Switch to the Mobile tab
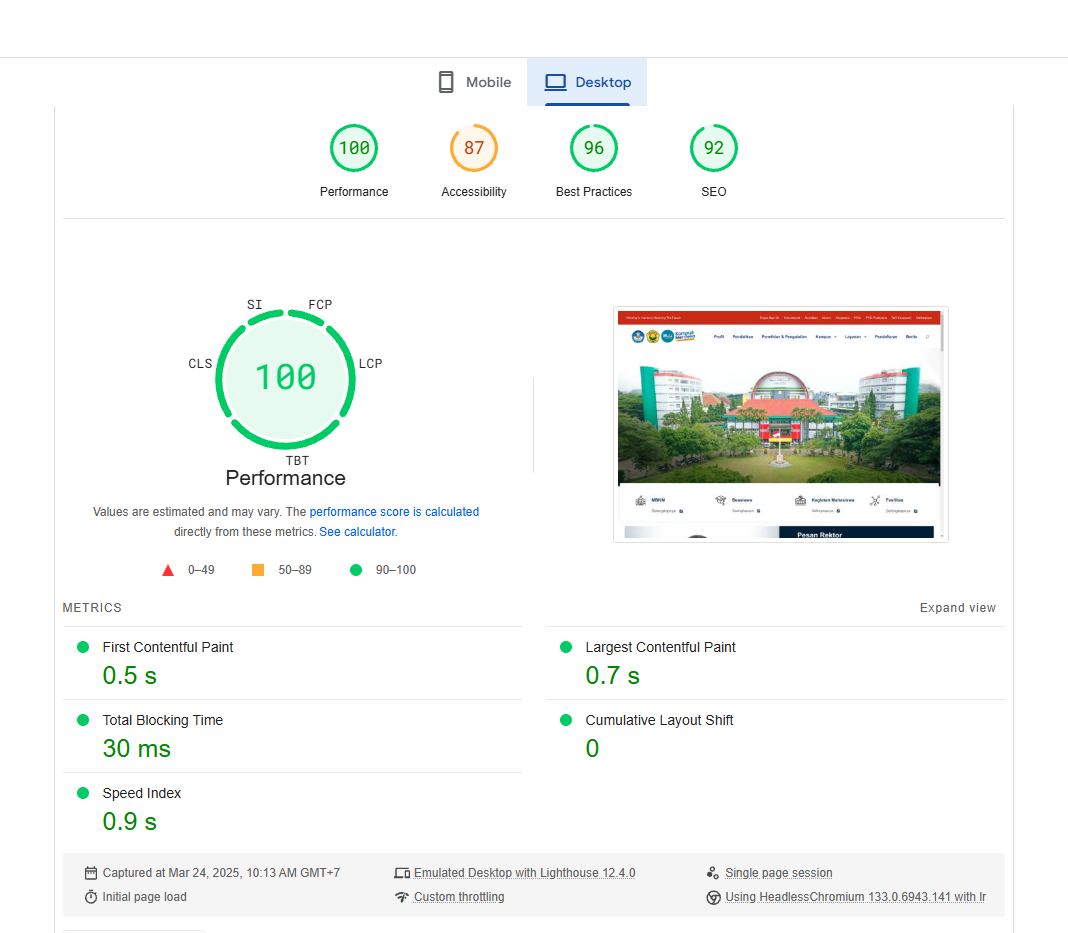Viewport: 1068px width, 933px height. 475,82
